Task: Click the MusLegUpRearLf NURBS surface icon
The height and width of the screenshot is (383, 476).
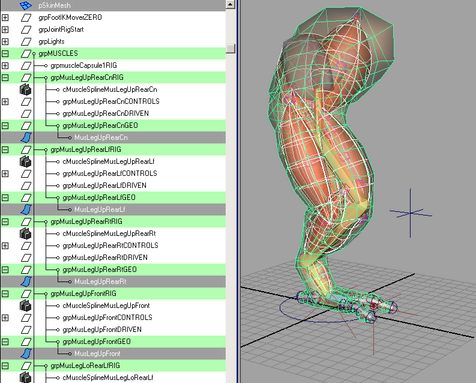Action: pyautogui.click(x=26, y=209)
